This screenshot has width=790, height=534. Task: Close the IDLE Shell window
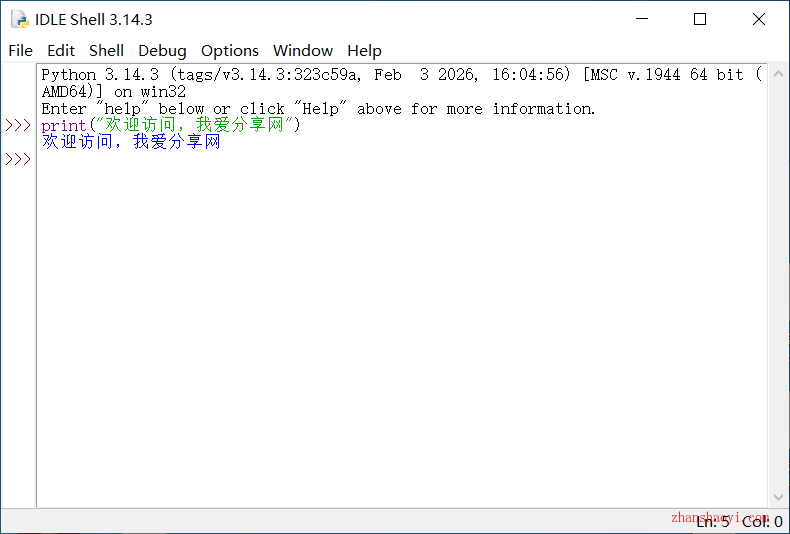pos(759,19)
